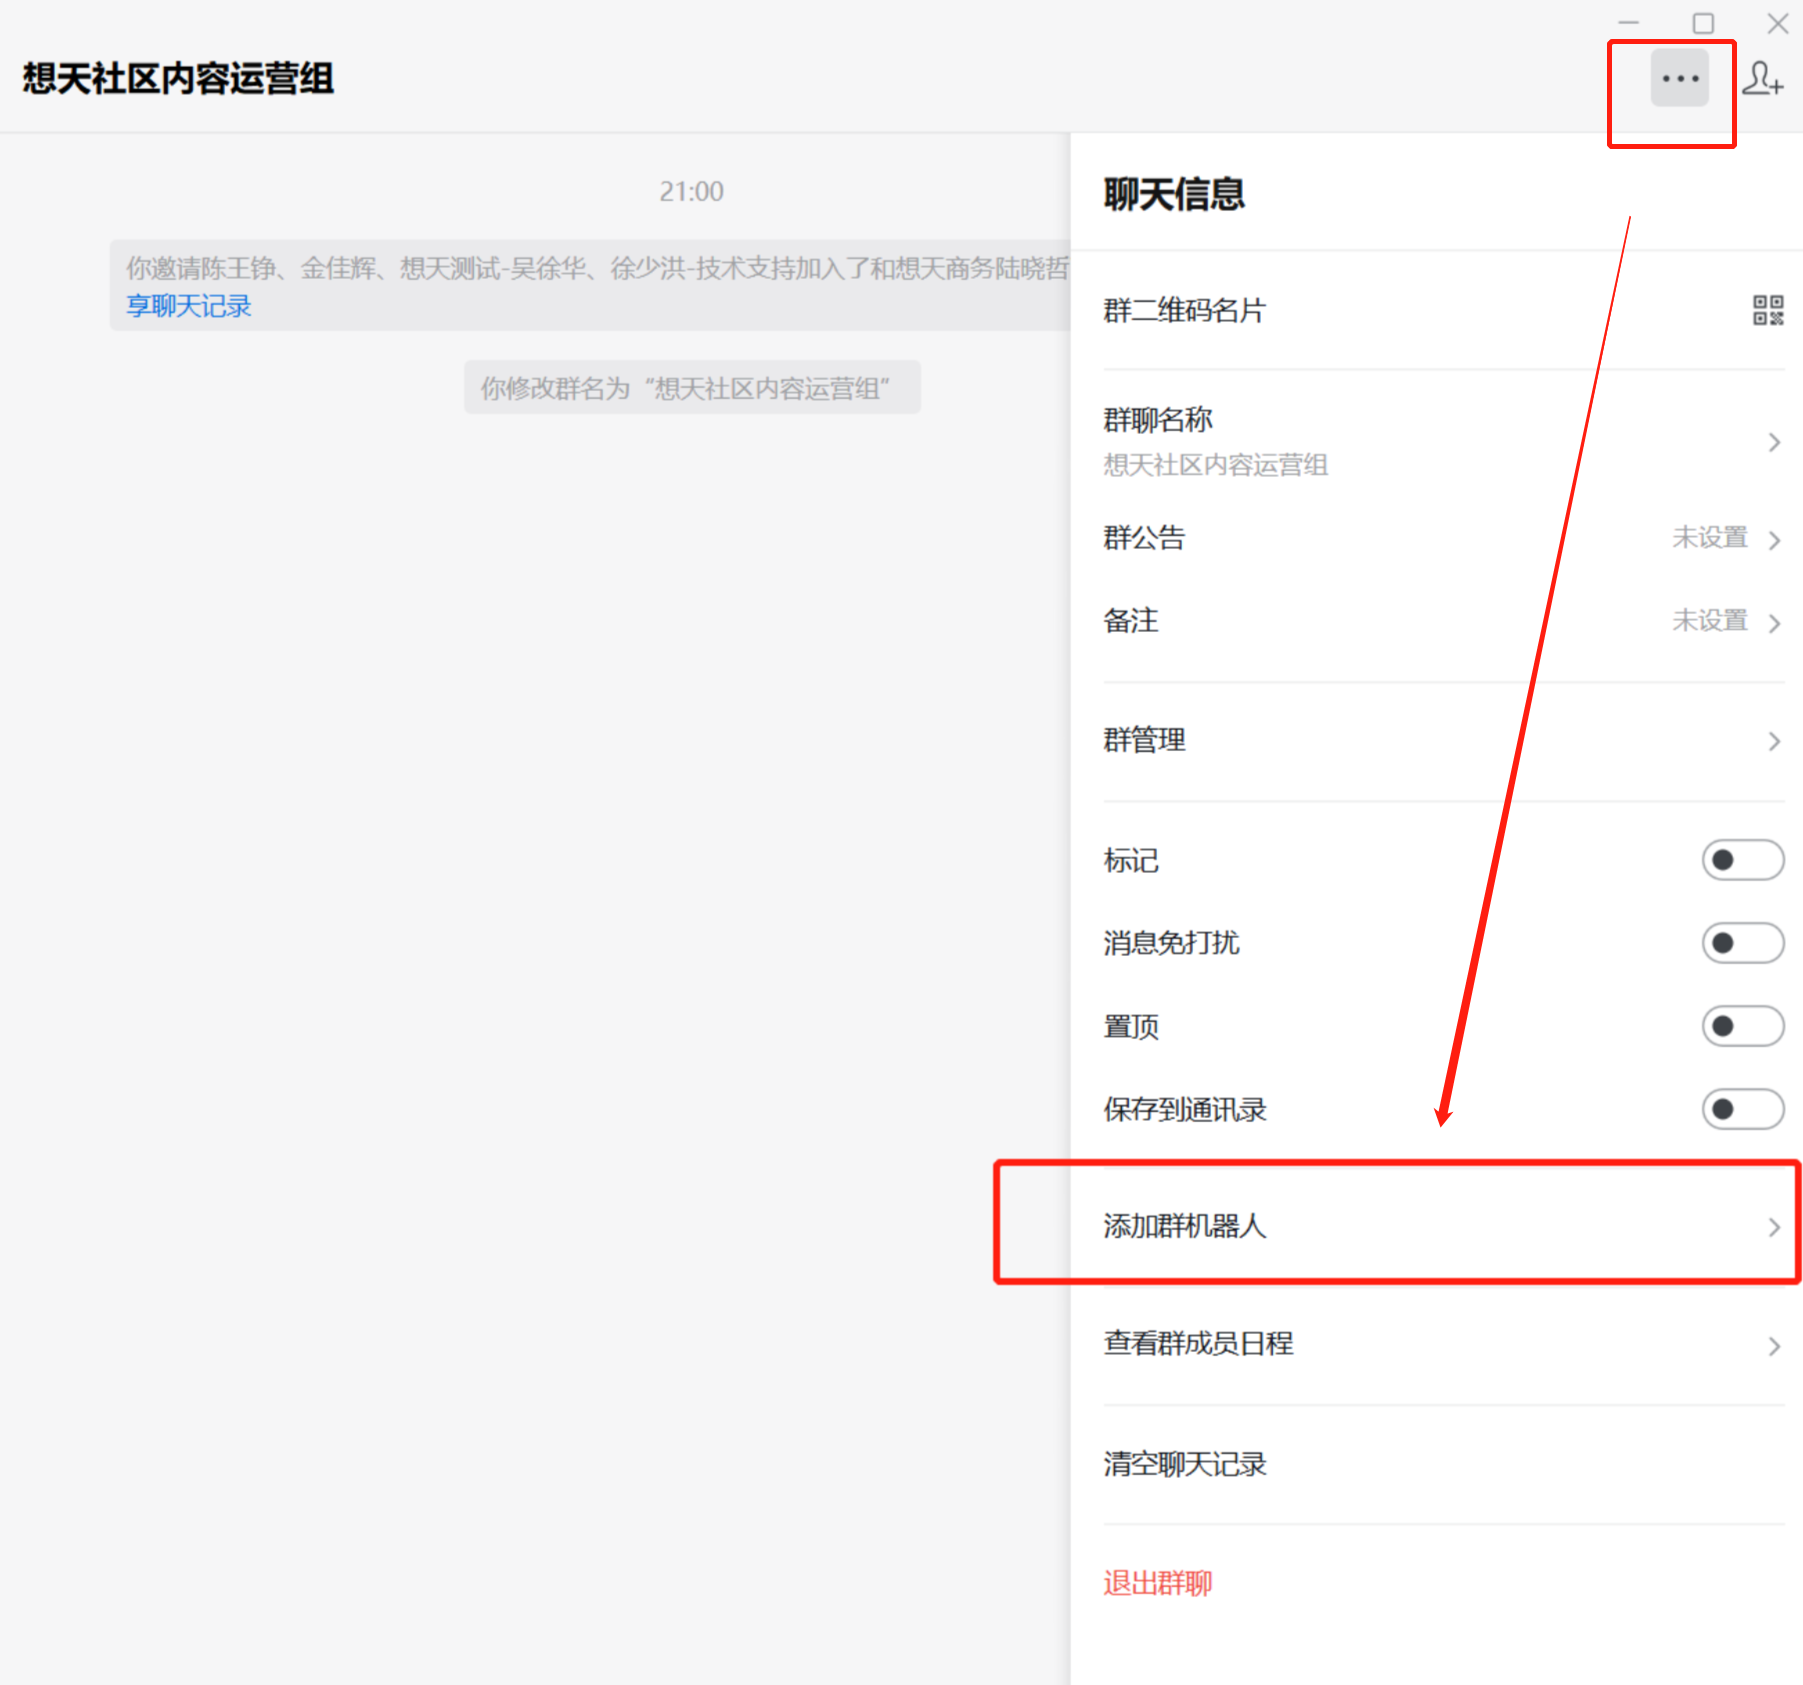
Task: Click 消息免打扰 label text
Action: click(1171, 943)
